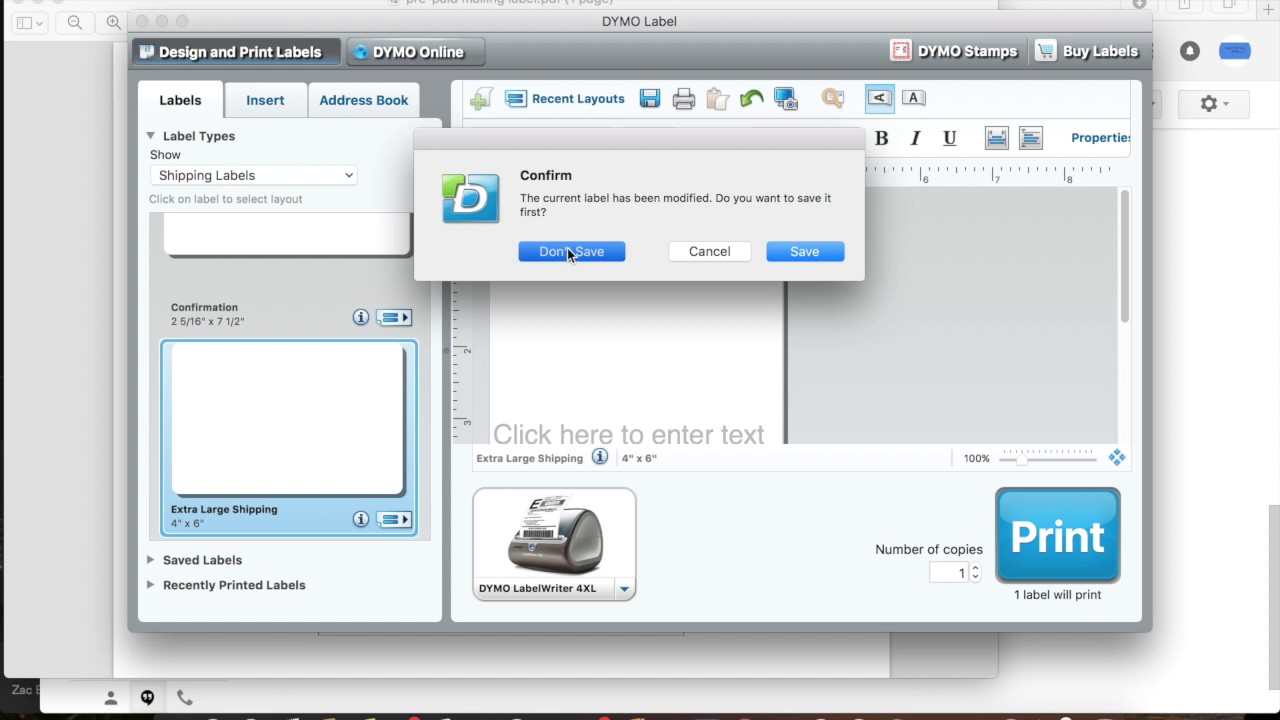Click Cancel in Confirm dialog
1280x720 pixels.
point(710,252)
